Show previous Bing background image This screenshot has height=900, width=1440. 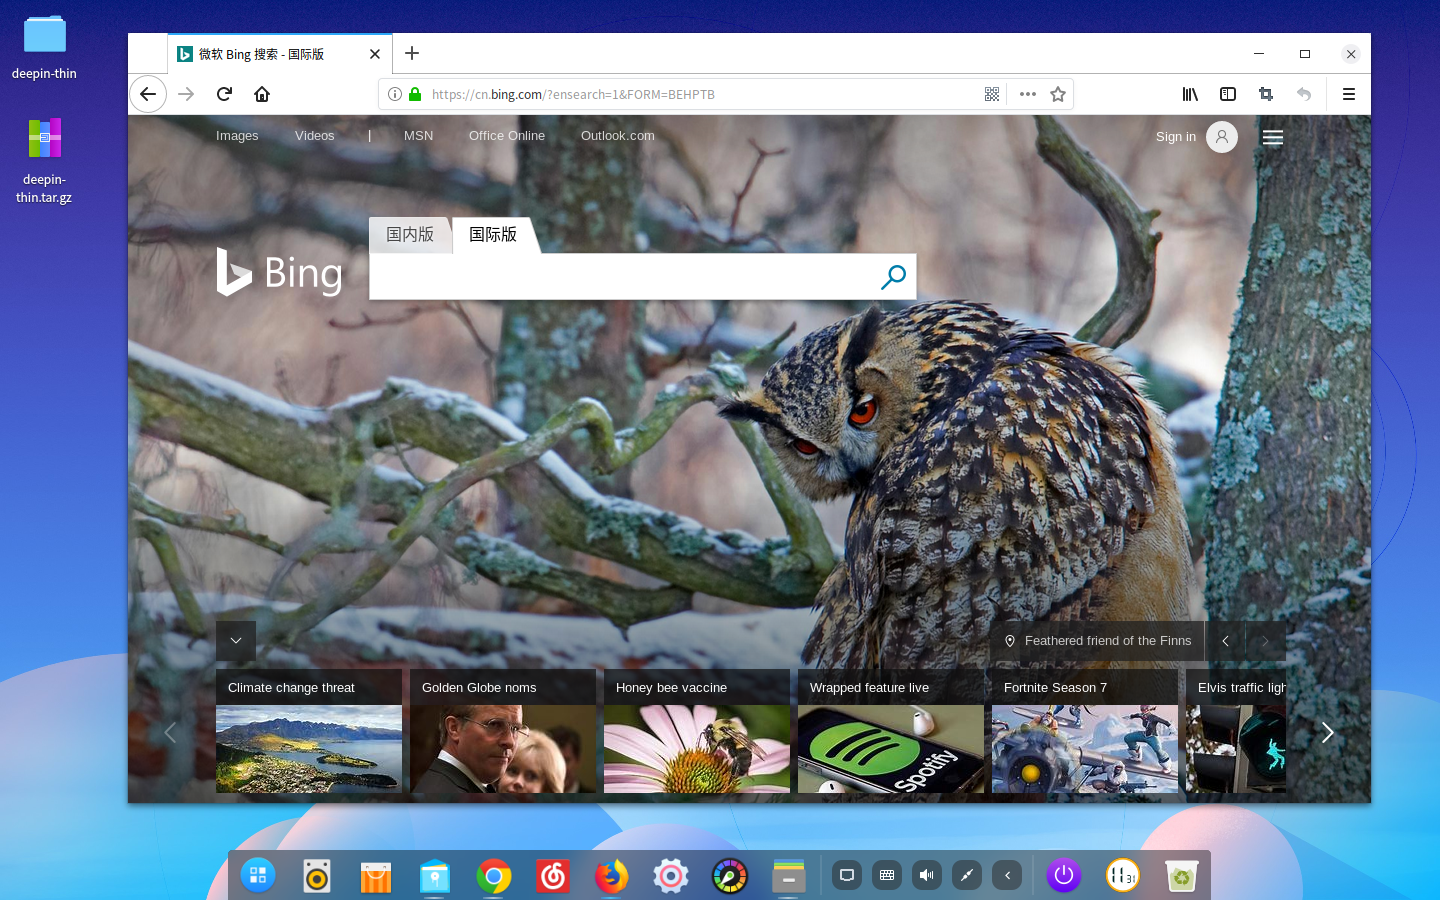point(1225,641)
